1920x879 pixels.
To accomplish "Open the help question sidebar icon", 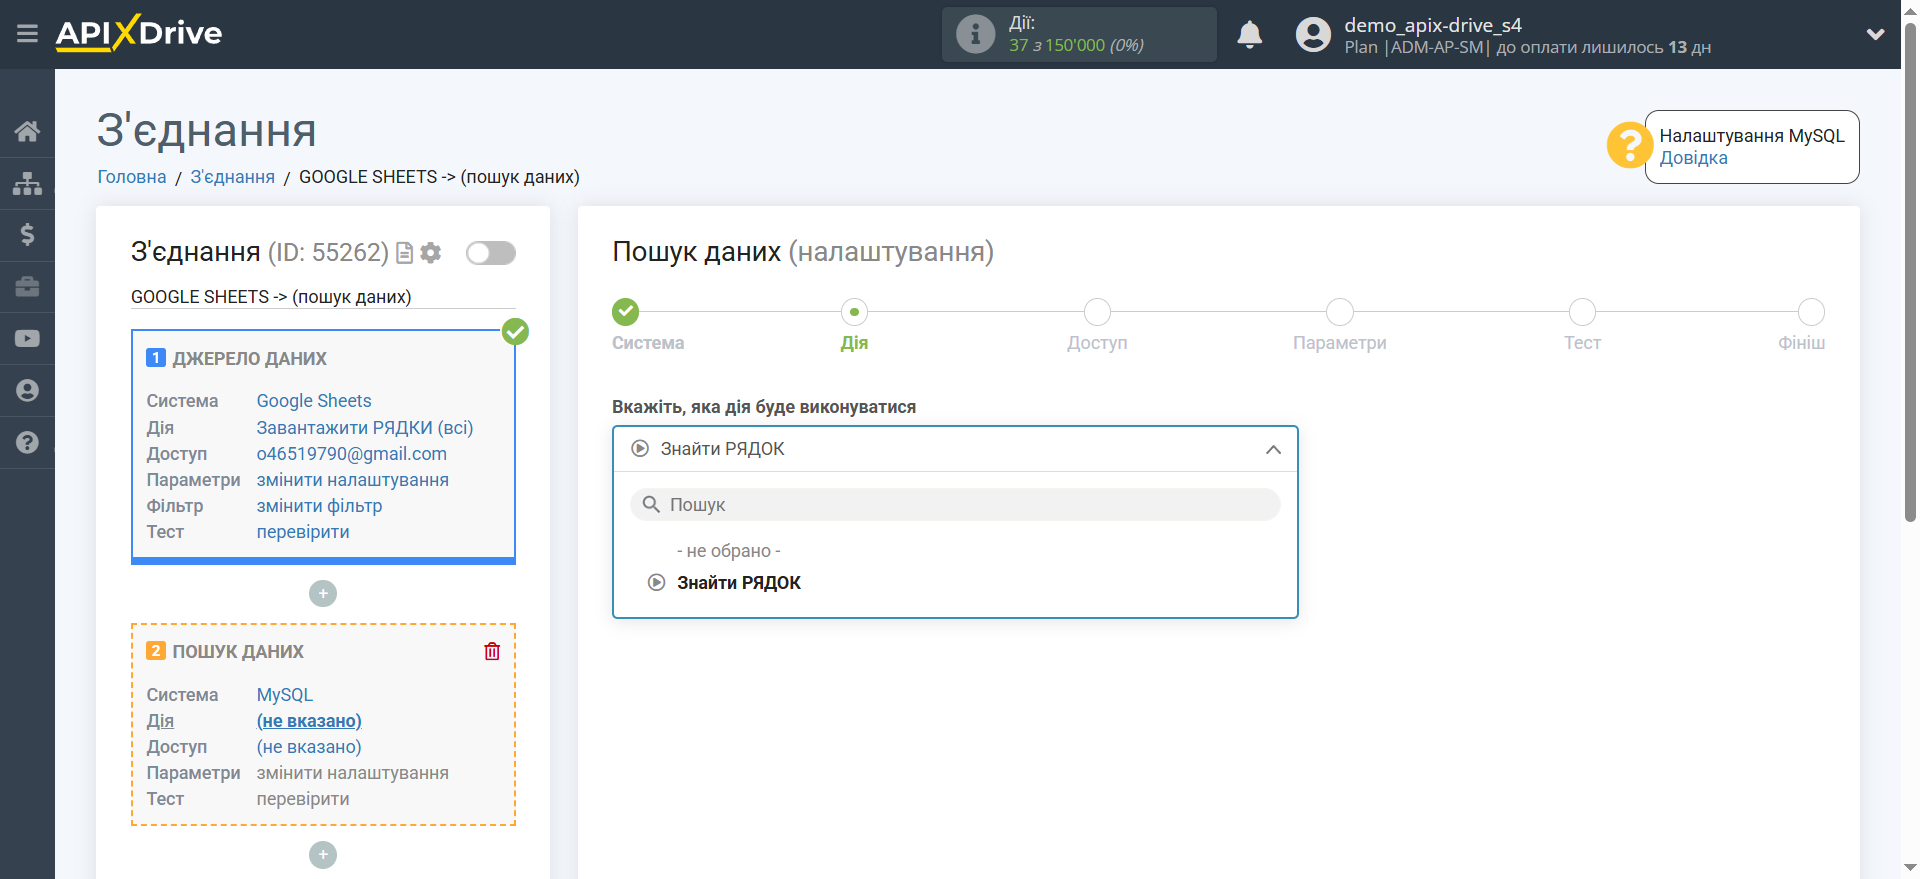I will (27, 443).
